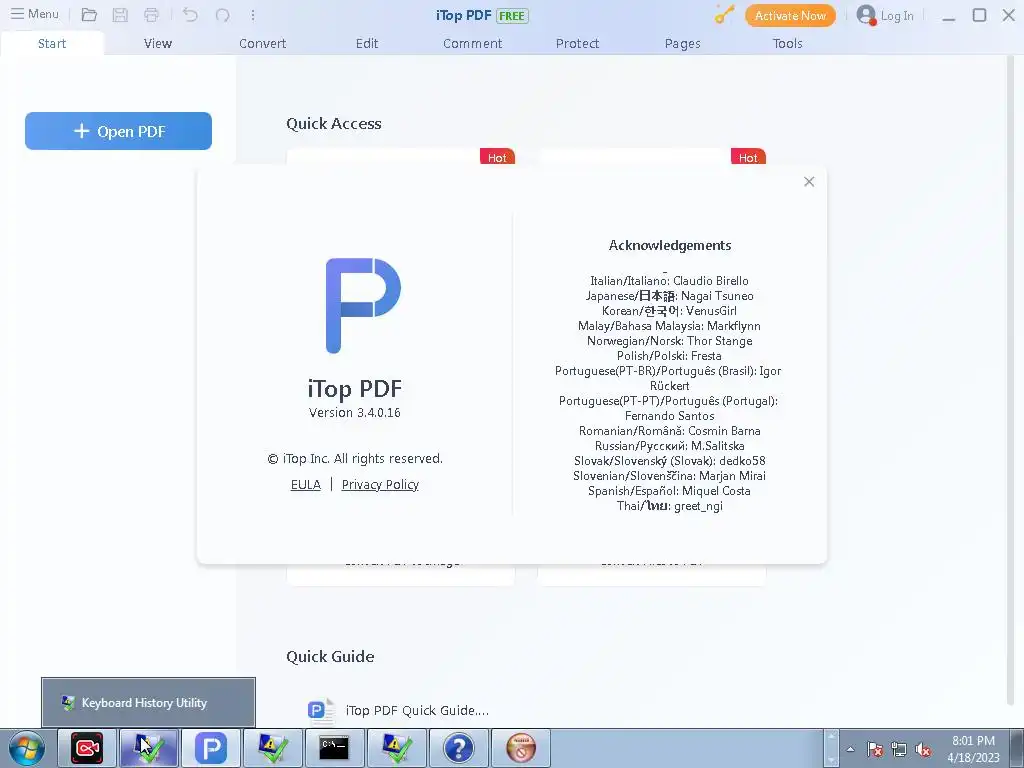Viewport: 1024px width, 768px height.
Task: Show hidden system tray icons arrow
Action: click(x=850, y=749)
